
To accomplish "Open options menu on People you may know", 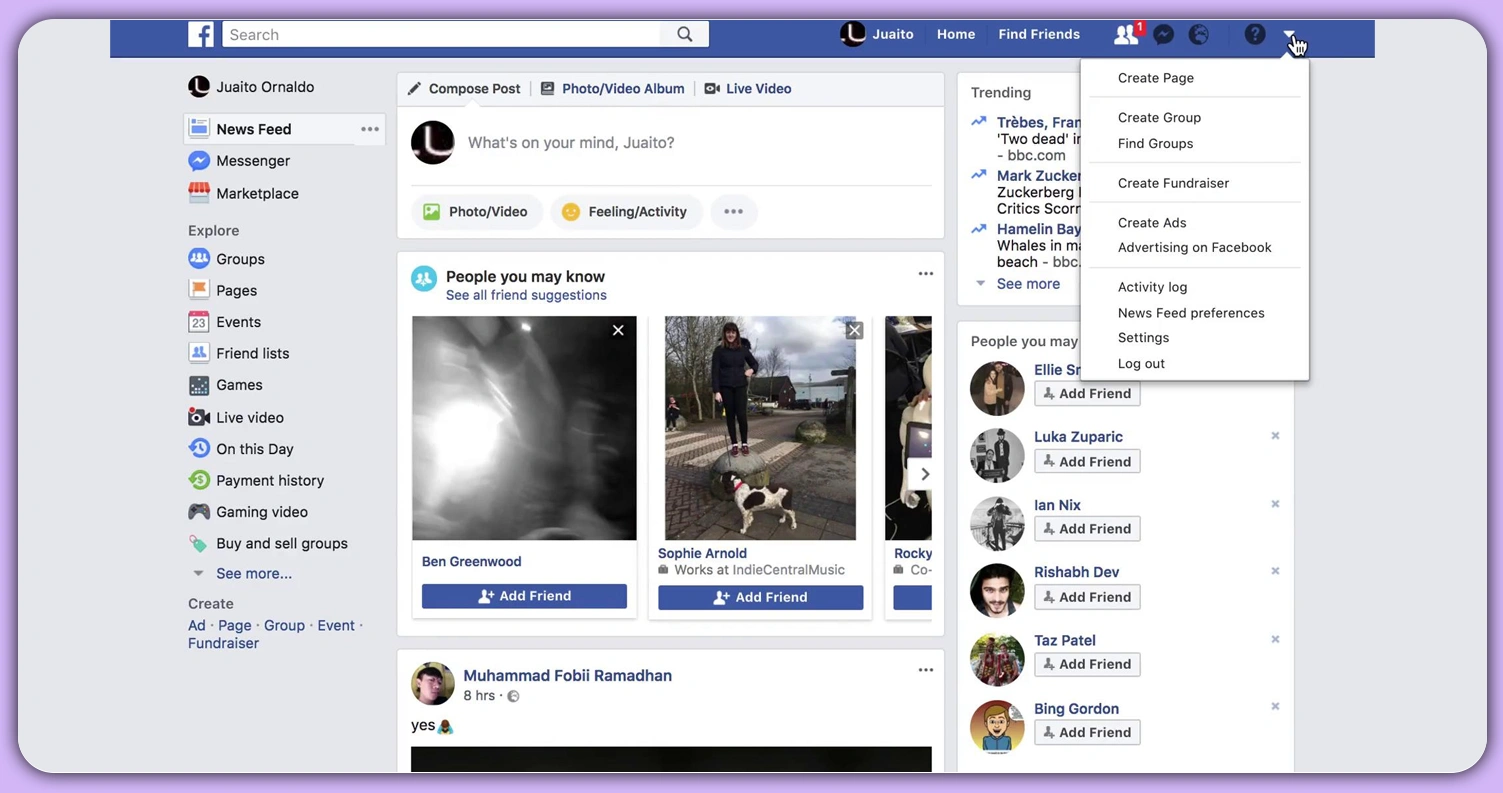I will pos(925,272).
